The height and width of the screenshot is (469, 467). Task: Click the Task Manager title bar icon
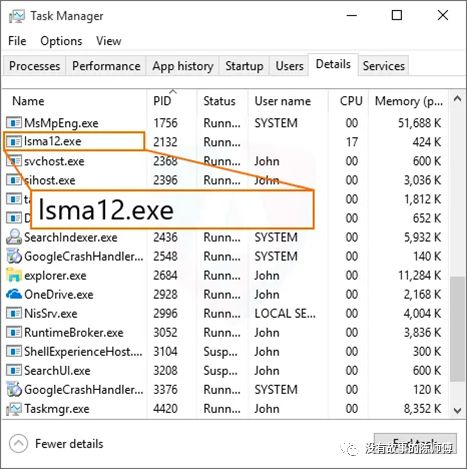[x=17, y=16]
